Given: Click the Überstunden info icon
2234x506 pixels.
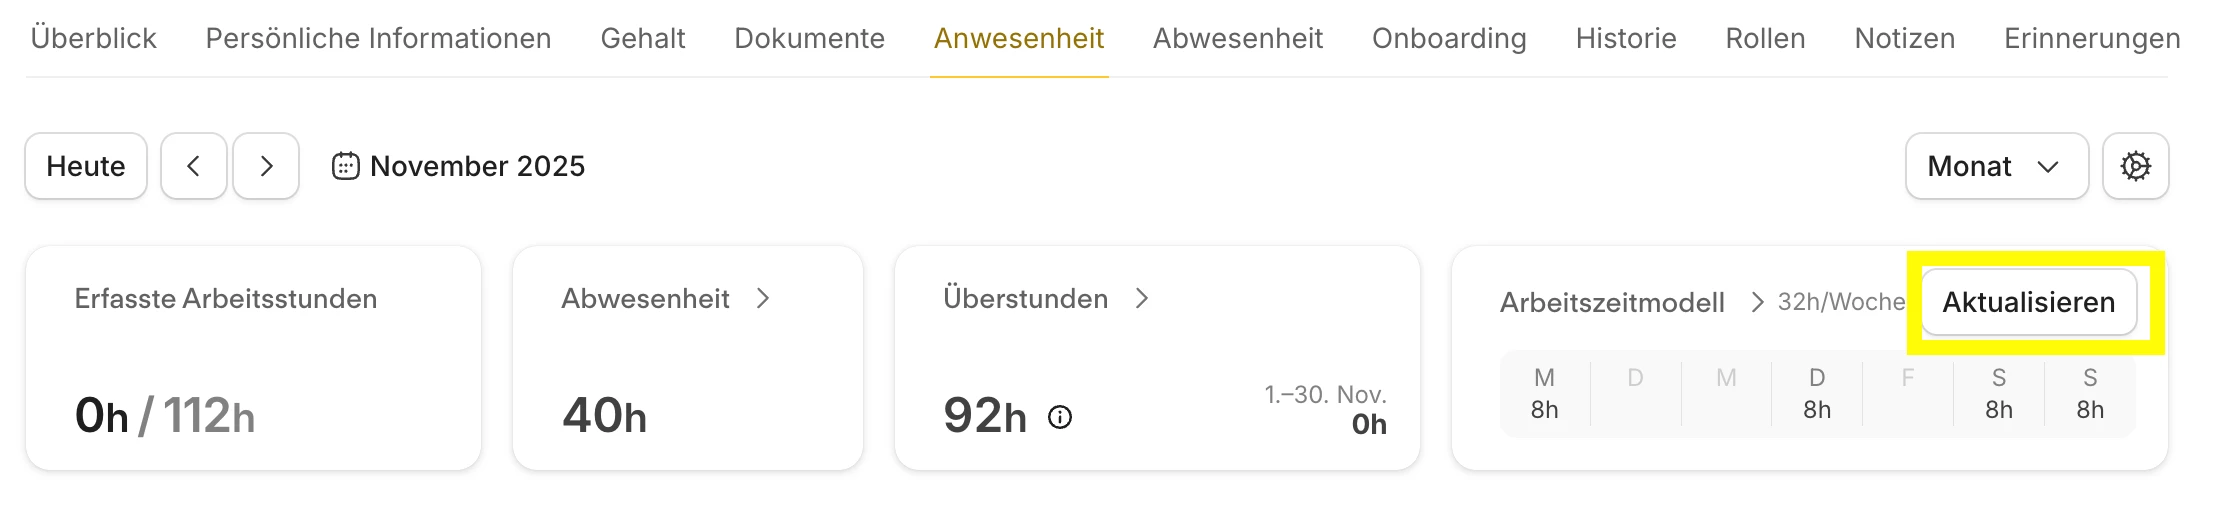Looking at the screenshot, I should 1059,417.
